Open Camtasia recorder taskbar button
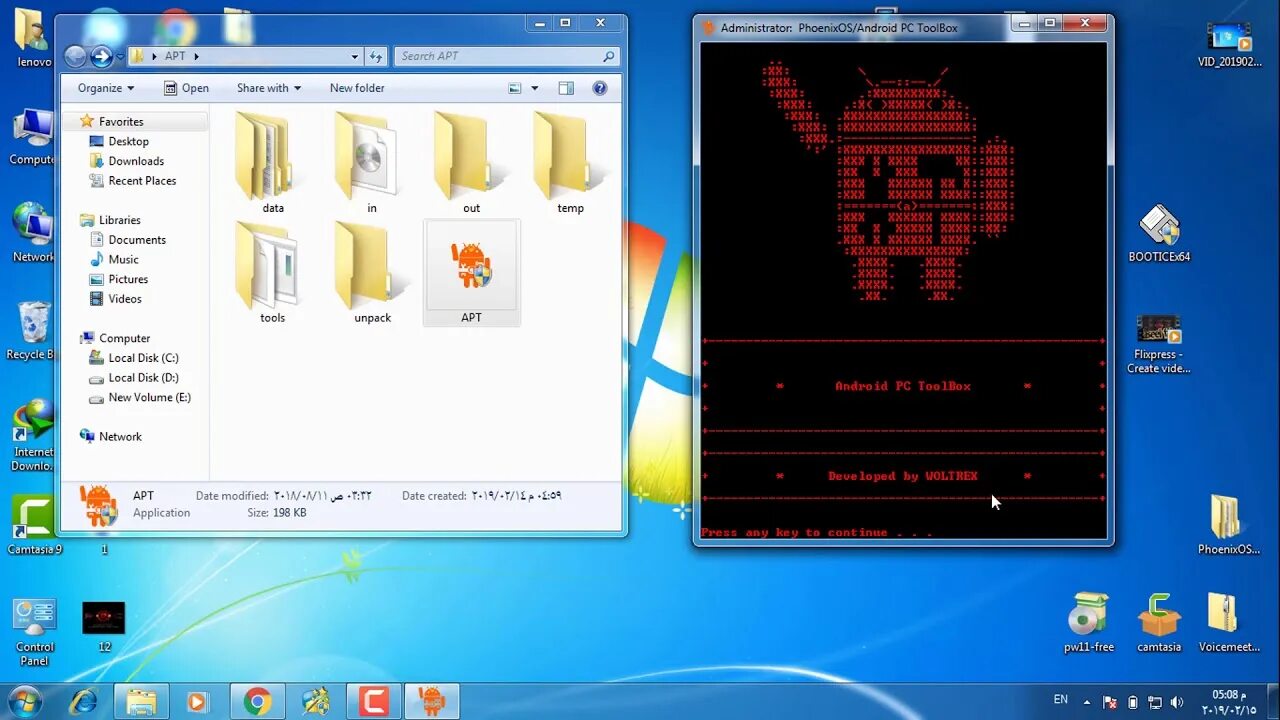This screenshot has width=1280, height=720. pyautogui.click(x=373, y=701)
